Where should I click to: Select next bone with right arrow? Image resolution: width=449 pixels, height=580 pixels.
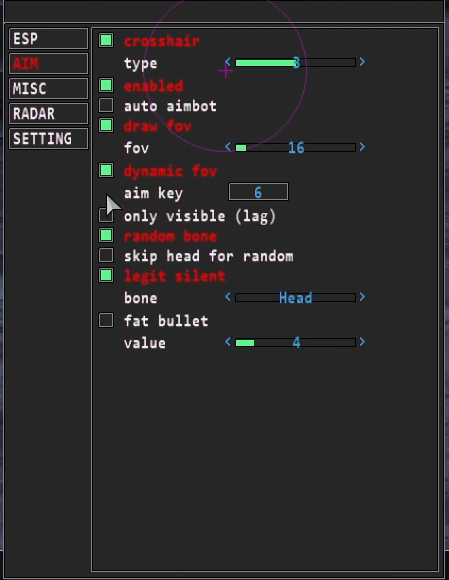tap(362, 297)
